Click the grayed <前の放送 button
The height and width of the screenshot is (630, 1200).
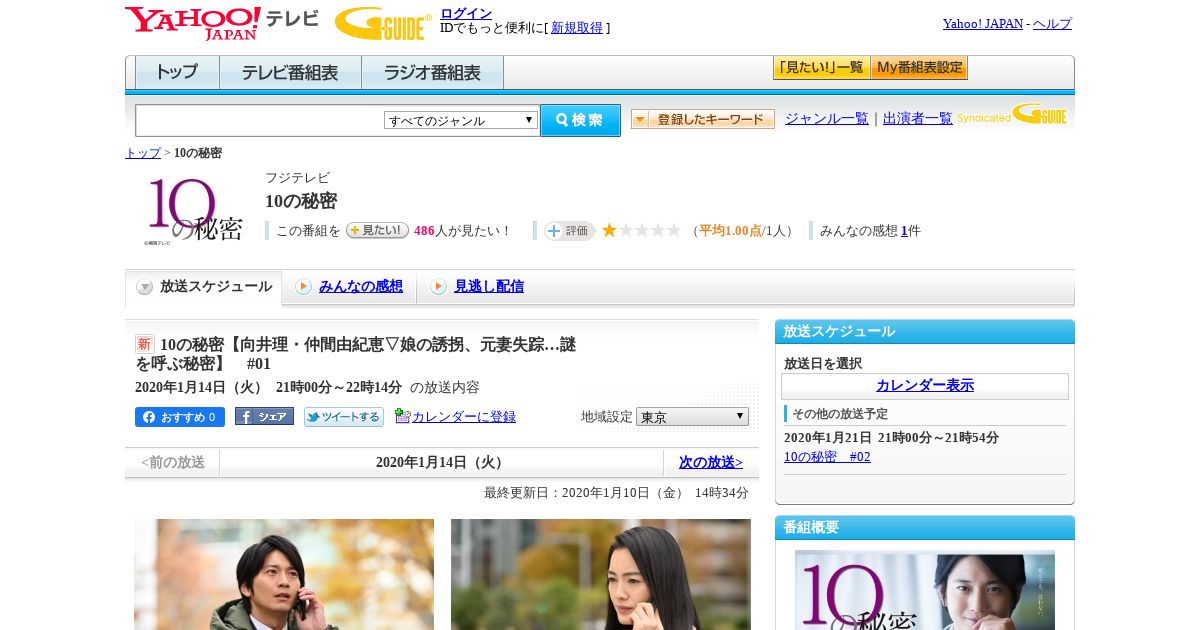173,462
